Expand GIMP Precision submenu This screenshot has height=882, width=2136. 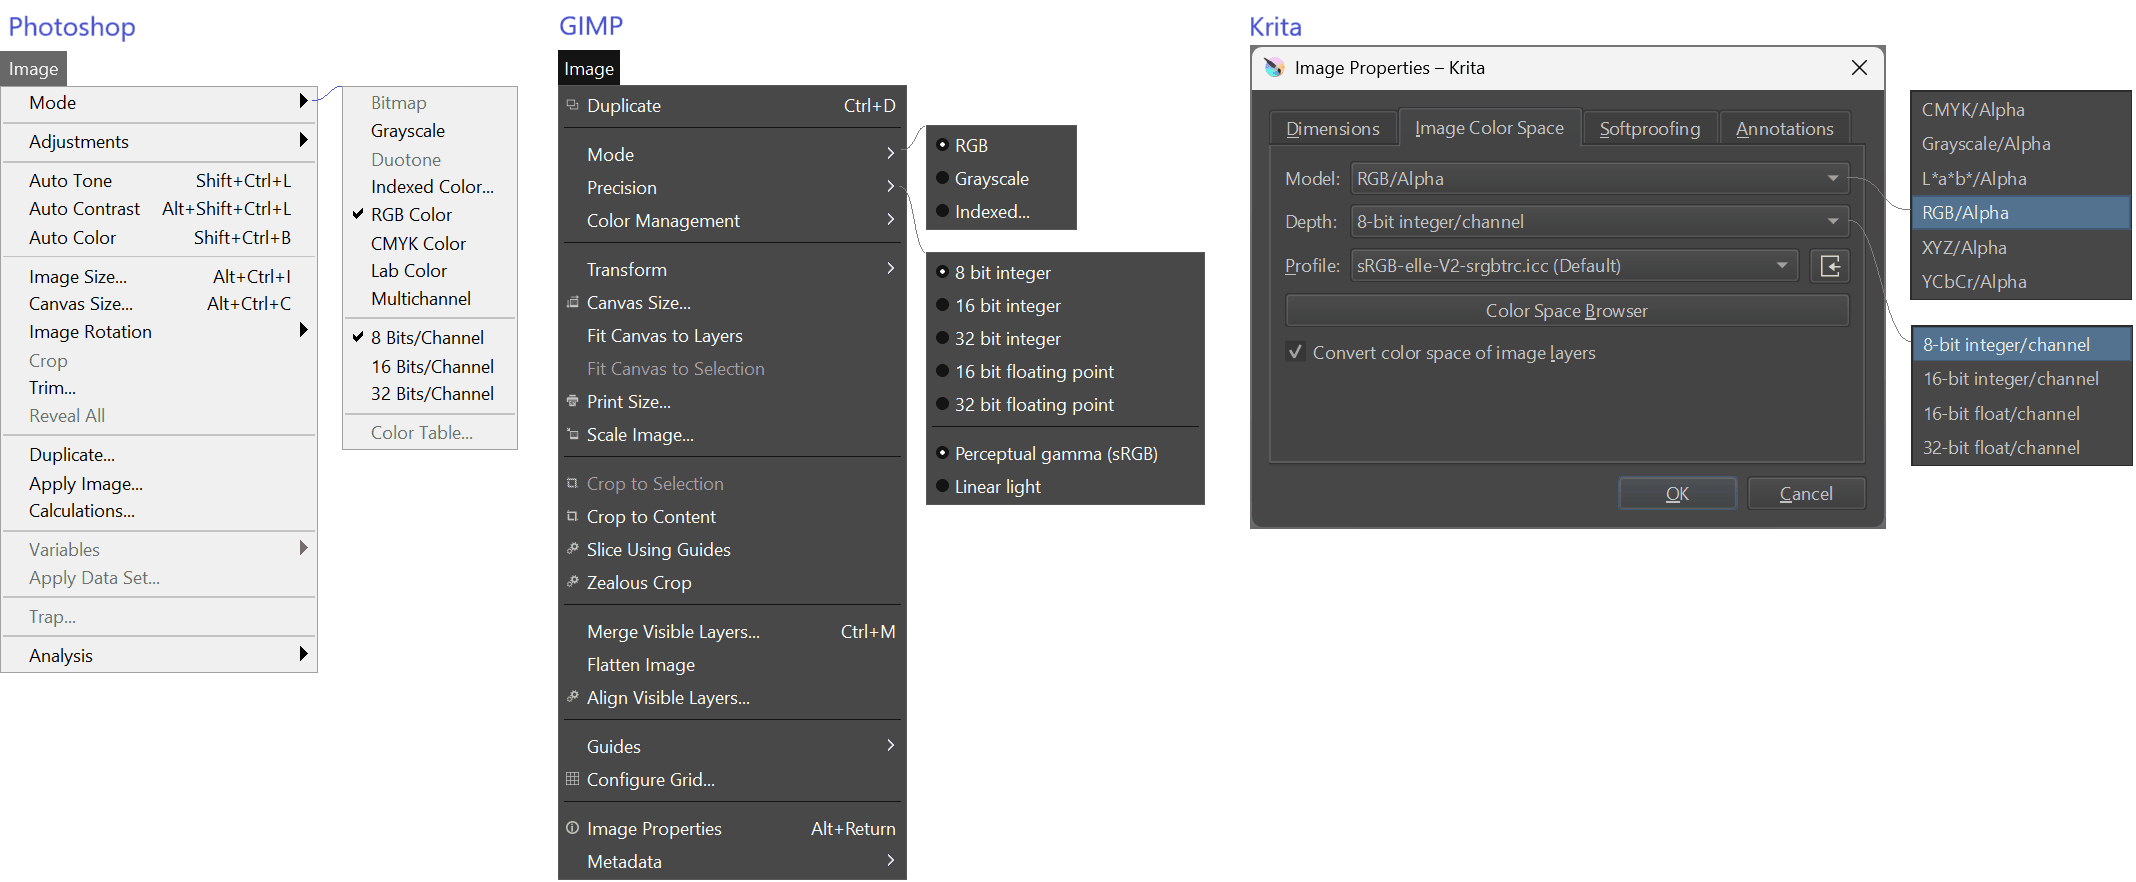click(733, 187)
